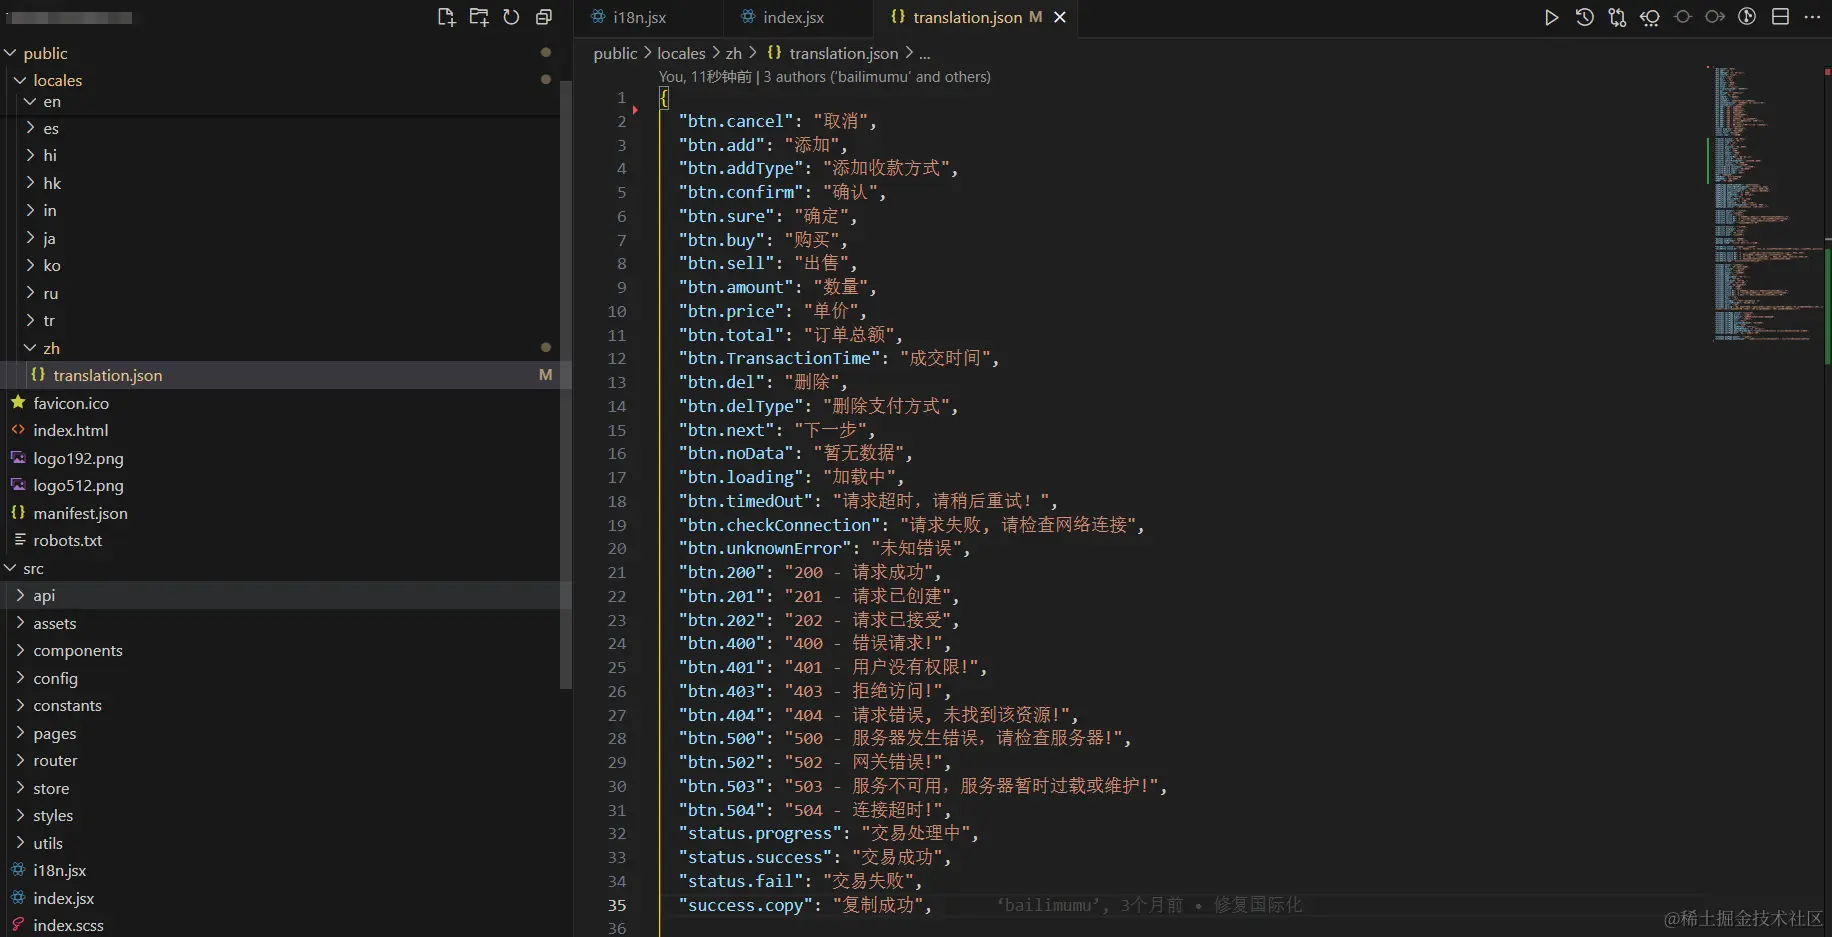This screenshot has width=1832, height=937.
Task: Click the Explorer vertical scrollbar
Action: (566, 385)
